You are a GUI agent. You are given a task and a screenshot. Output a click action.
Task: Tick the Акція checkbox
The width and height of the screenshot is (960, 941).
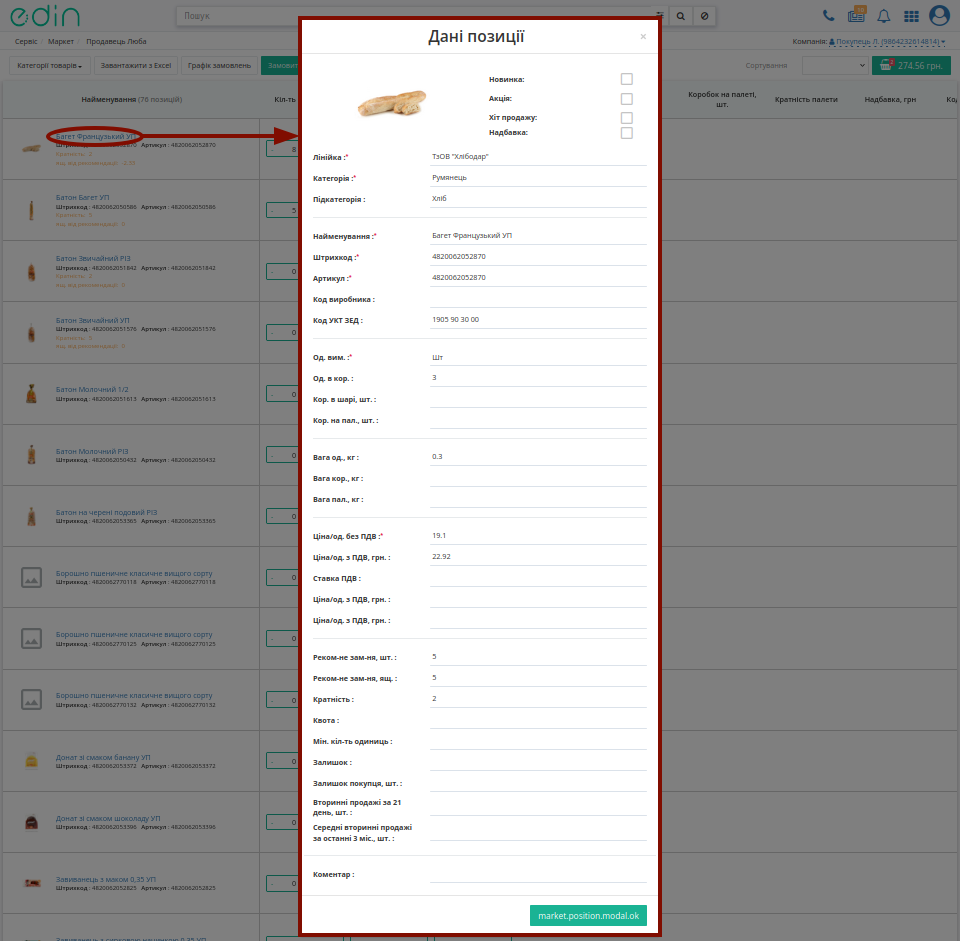click(626, 99)
